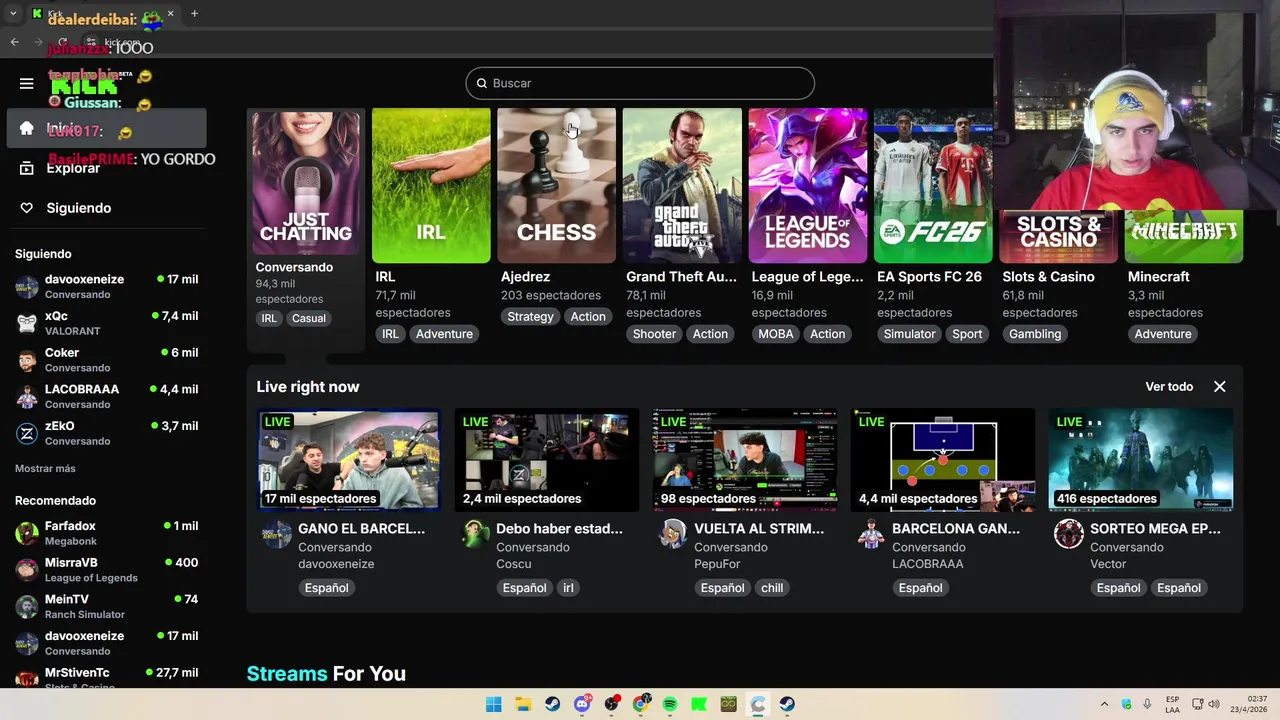Open LACOBRAAA avatar beside BARCELONA GAN

pyautogui.click(x=871, y=534)
